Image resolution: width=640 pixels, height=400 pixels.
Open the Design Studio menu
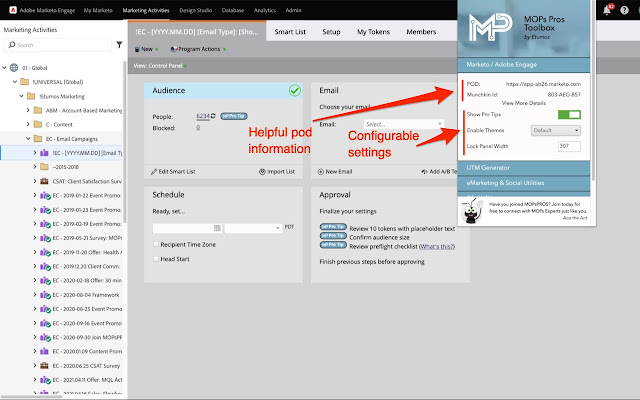[x=196, y=10]
